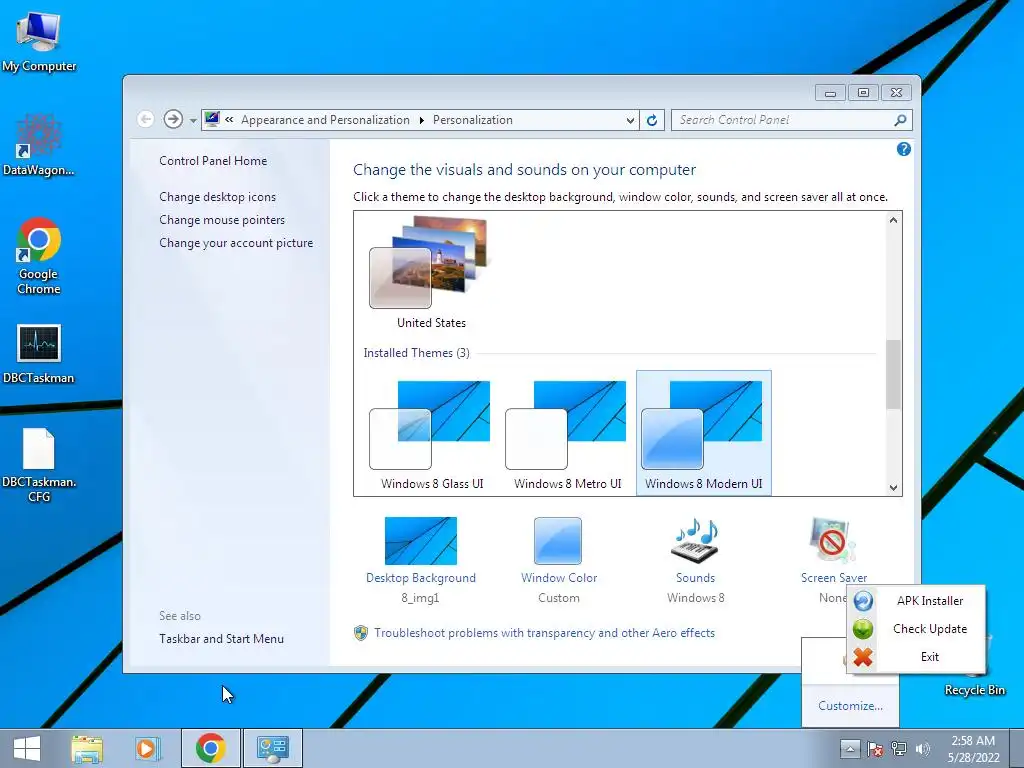Open Troubleshoot problems with transparency link
1024x768 pixels.
(544, 633)
